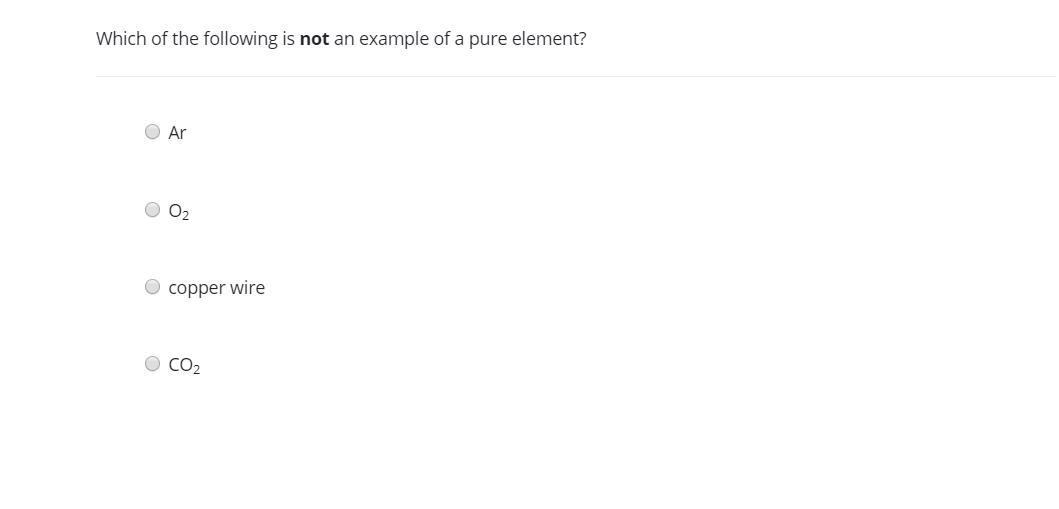
Task: Click the word "example" in the question
Action: [x=393, y=39]
